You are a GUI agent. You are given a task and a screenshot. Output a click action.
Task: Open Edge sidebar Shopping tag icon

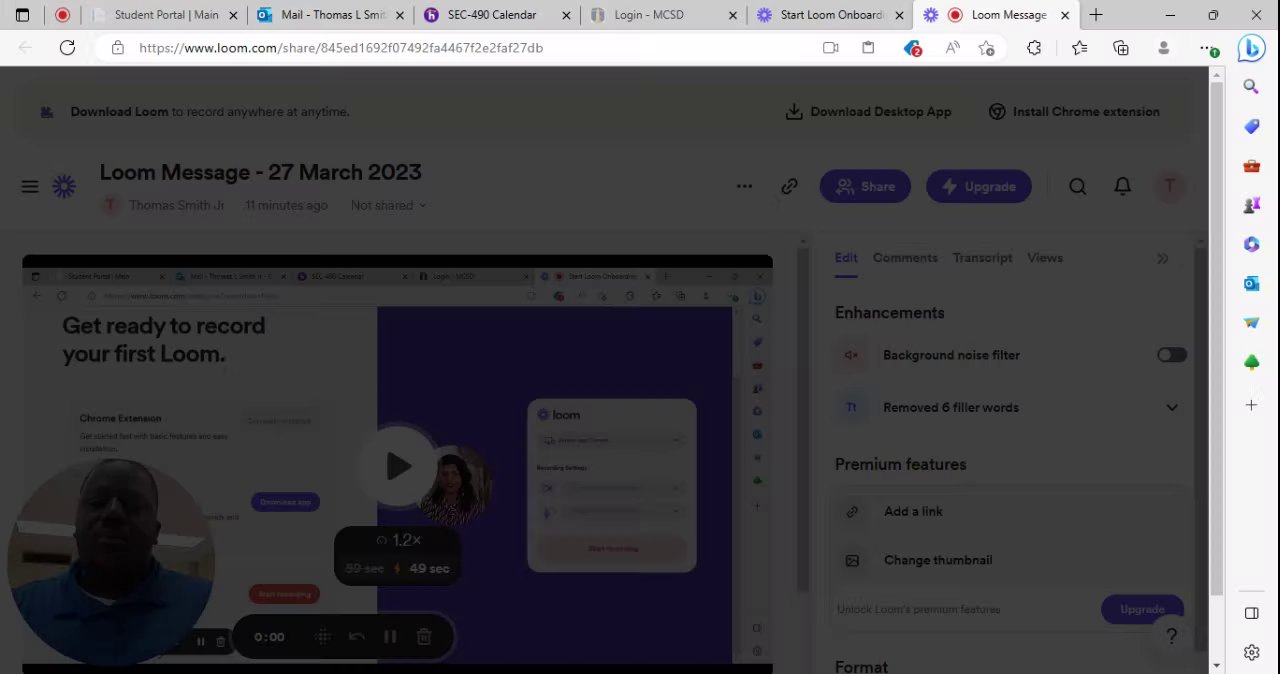pyautogui.click(x=1251, y=126)
